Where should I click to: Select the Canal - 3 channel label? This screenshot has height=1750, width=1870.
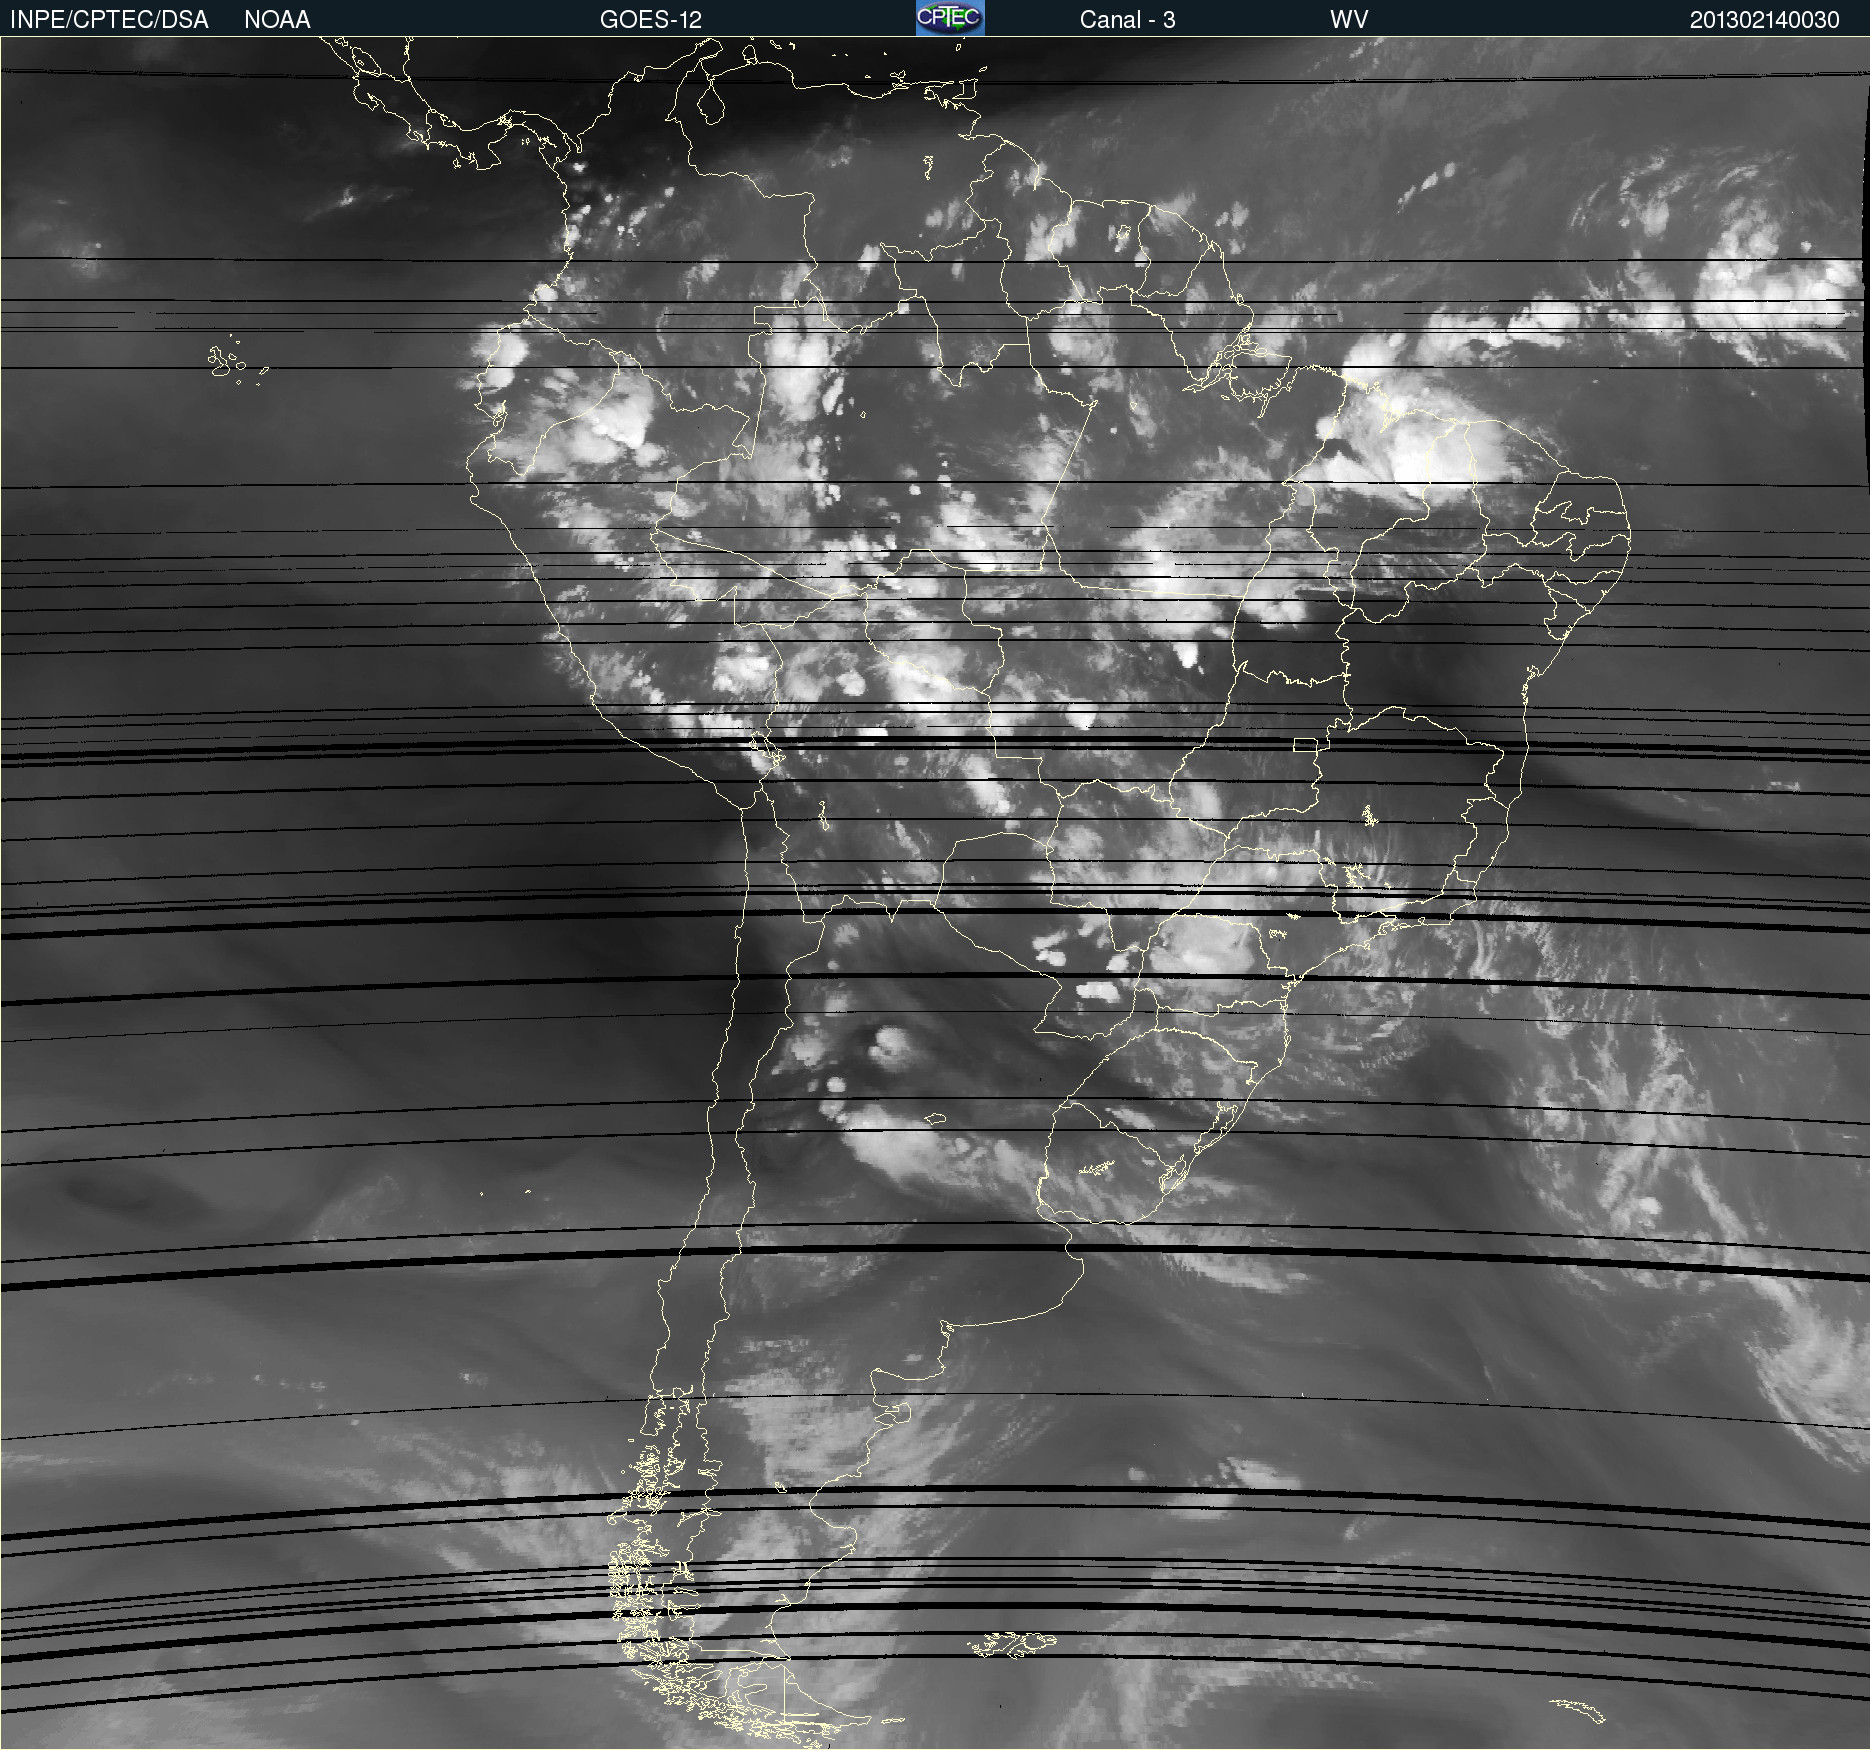[x=1127, y=19]
